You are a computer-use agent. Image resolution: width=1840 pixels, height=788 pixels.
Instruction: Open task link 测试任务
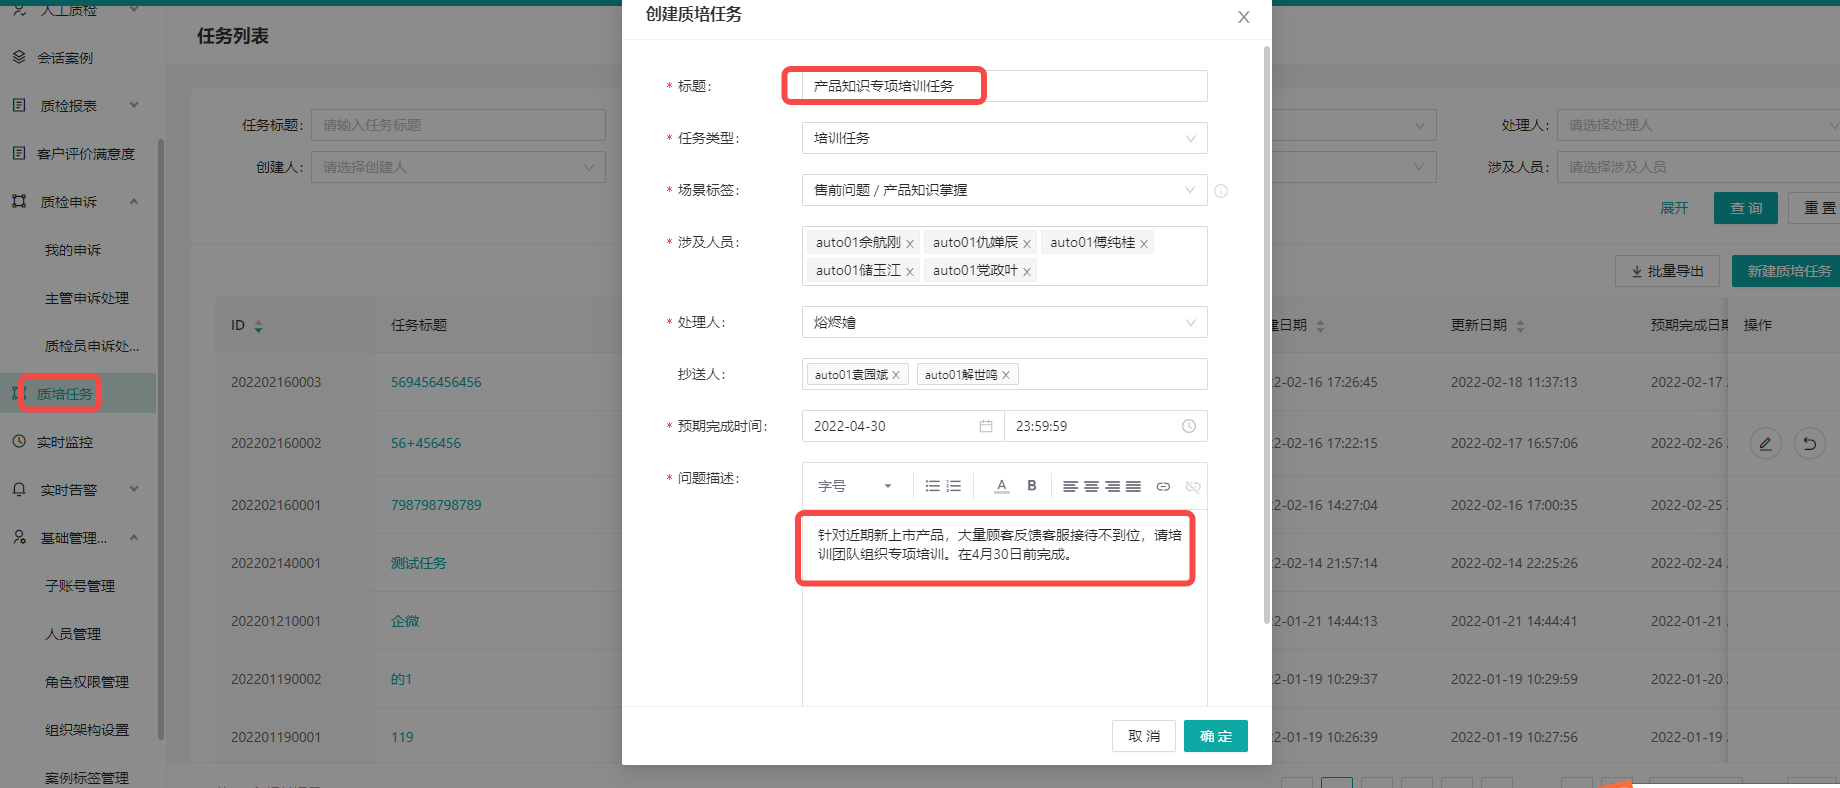pyautogui.click(x=419, y=563)
